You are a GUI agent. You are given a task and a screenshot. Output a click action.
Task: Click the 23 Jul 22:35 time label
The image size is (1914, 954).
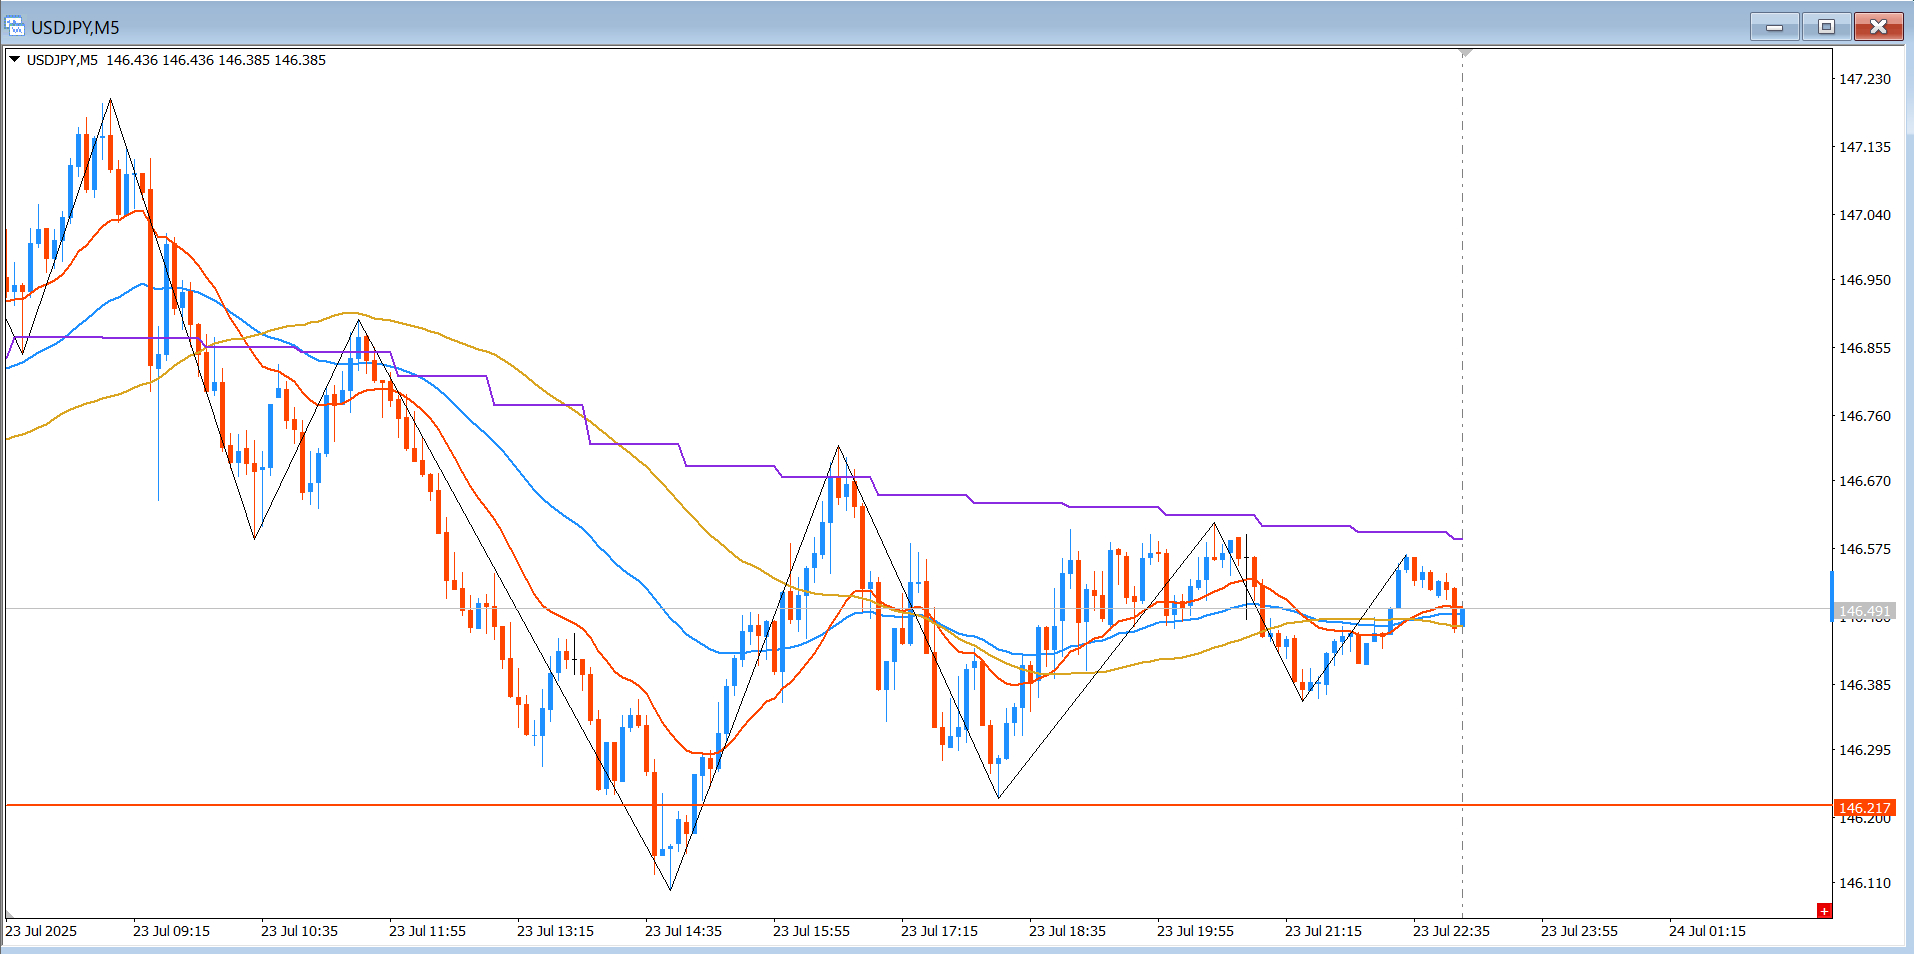click(x=1451, y=931)
